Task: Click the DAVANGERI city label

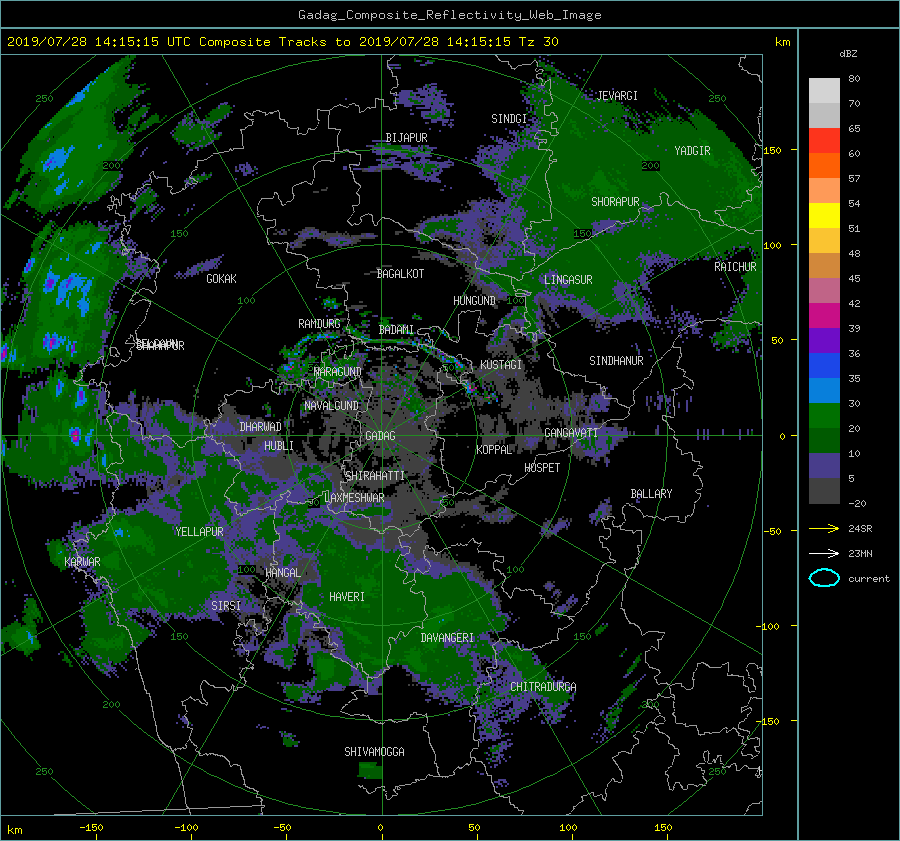Action: click(447, 638)
